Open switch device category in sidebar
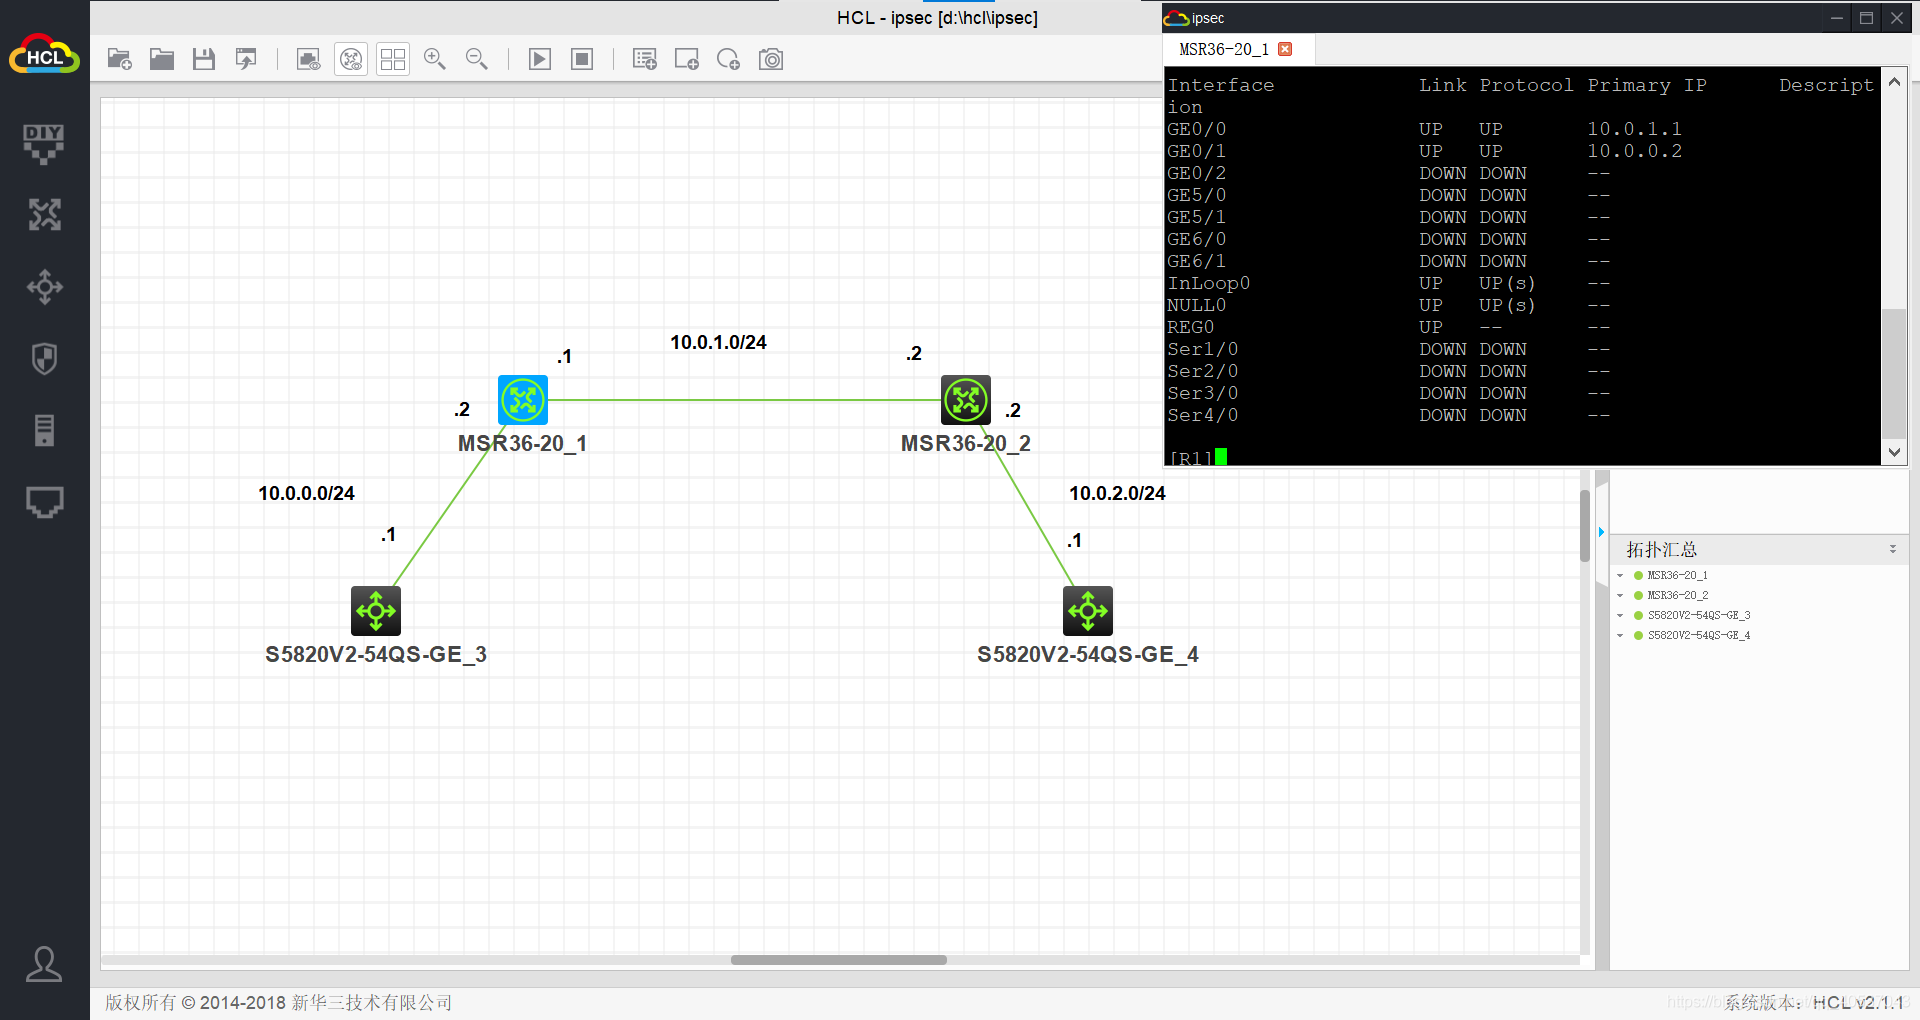The image size is (1920, 1020). pyautogui.click(x=44, y=287)
